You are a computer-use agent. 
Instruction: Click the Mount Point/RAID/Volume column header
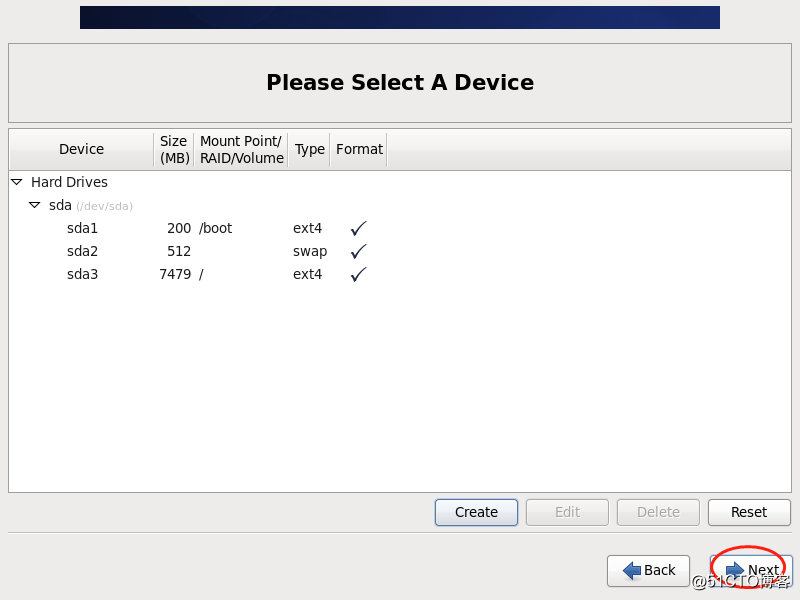click(241, 149)
